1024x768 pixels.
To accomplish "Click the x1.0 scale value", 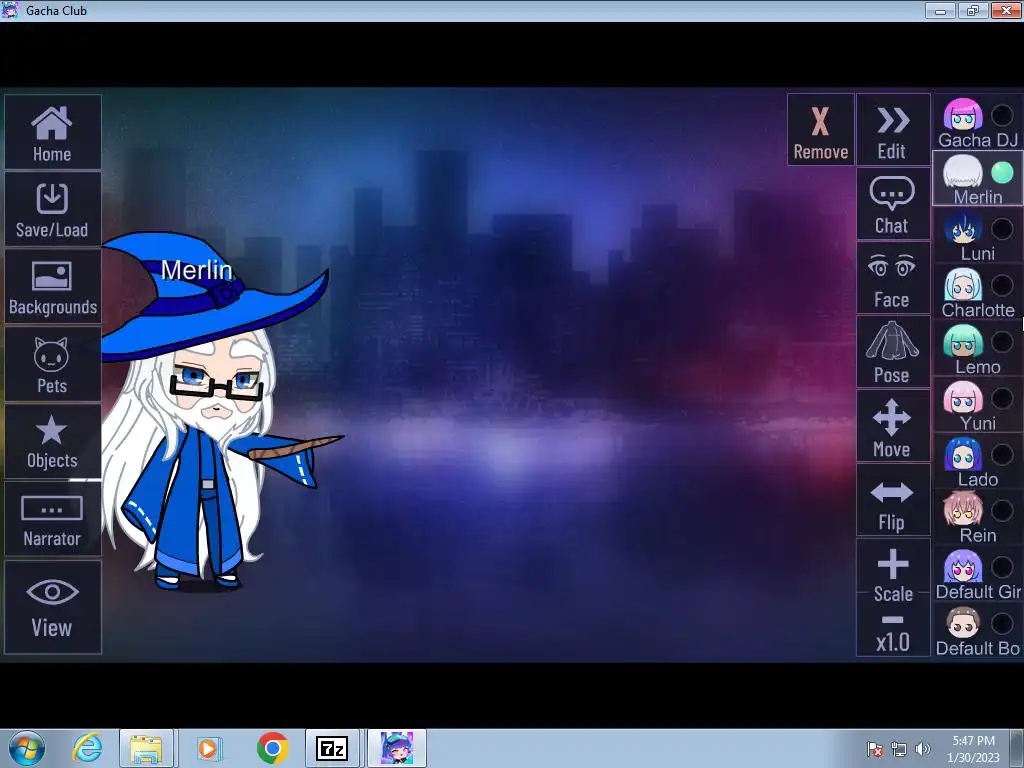I will (x=893, y=642).
